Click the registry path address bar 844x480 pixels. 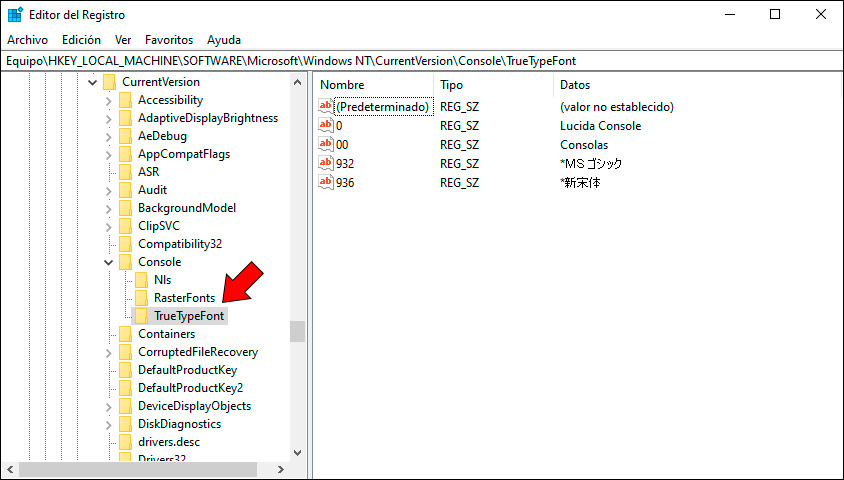tap(422, 61)
